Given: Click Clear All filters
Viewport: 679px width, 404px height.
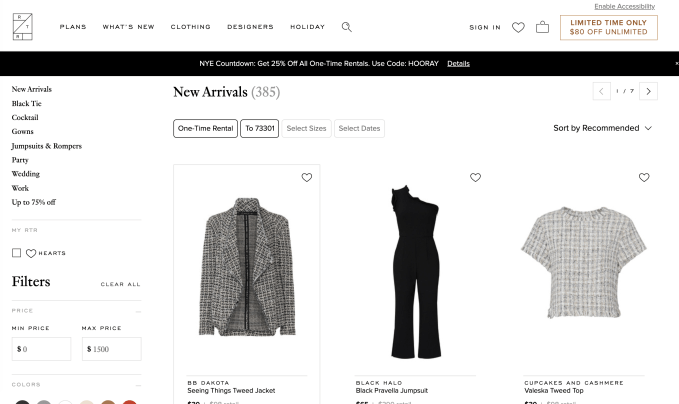Looking at the screenshot, I should coord(120,284).
